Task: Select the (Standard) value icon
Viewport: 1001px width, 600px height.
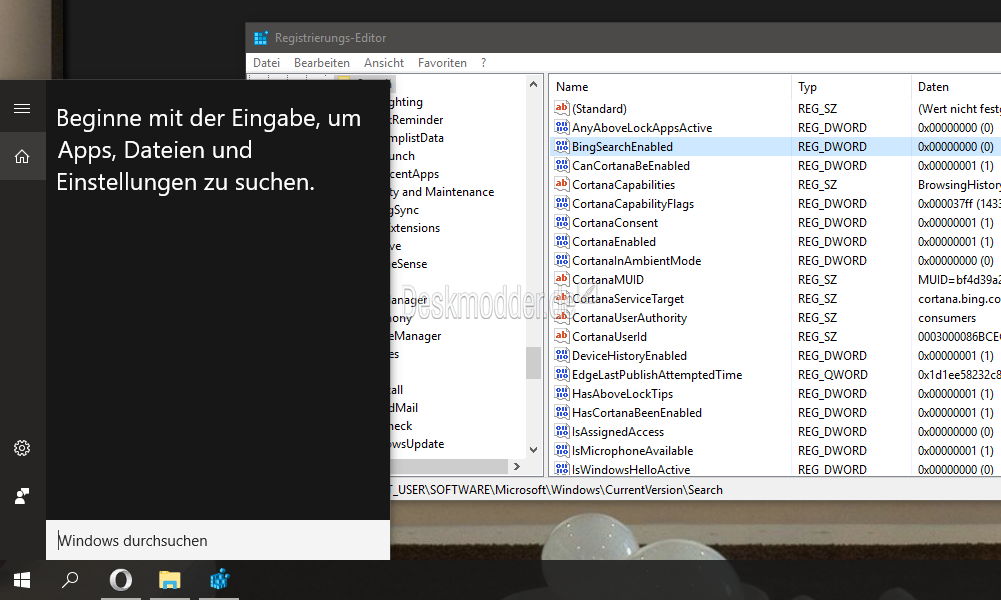Action: 562,109
